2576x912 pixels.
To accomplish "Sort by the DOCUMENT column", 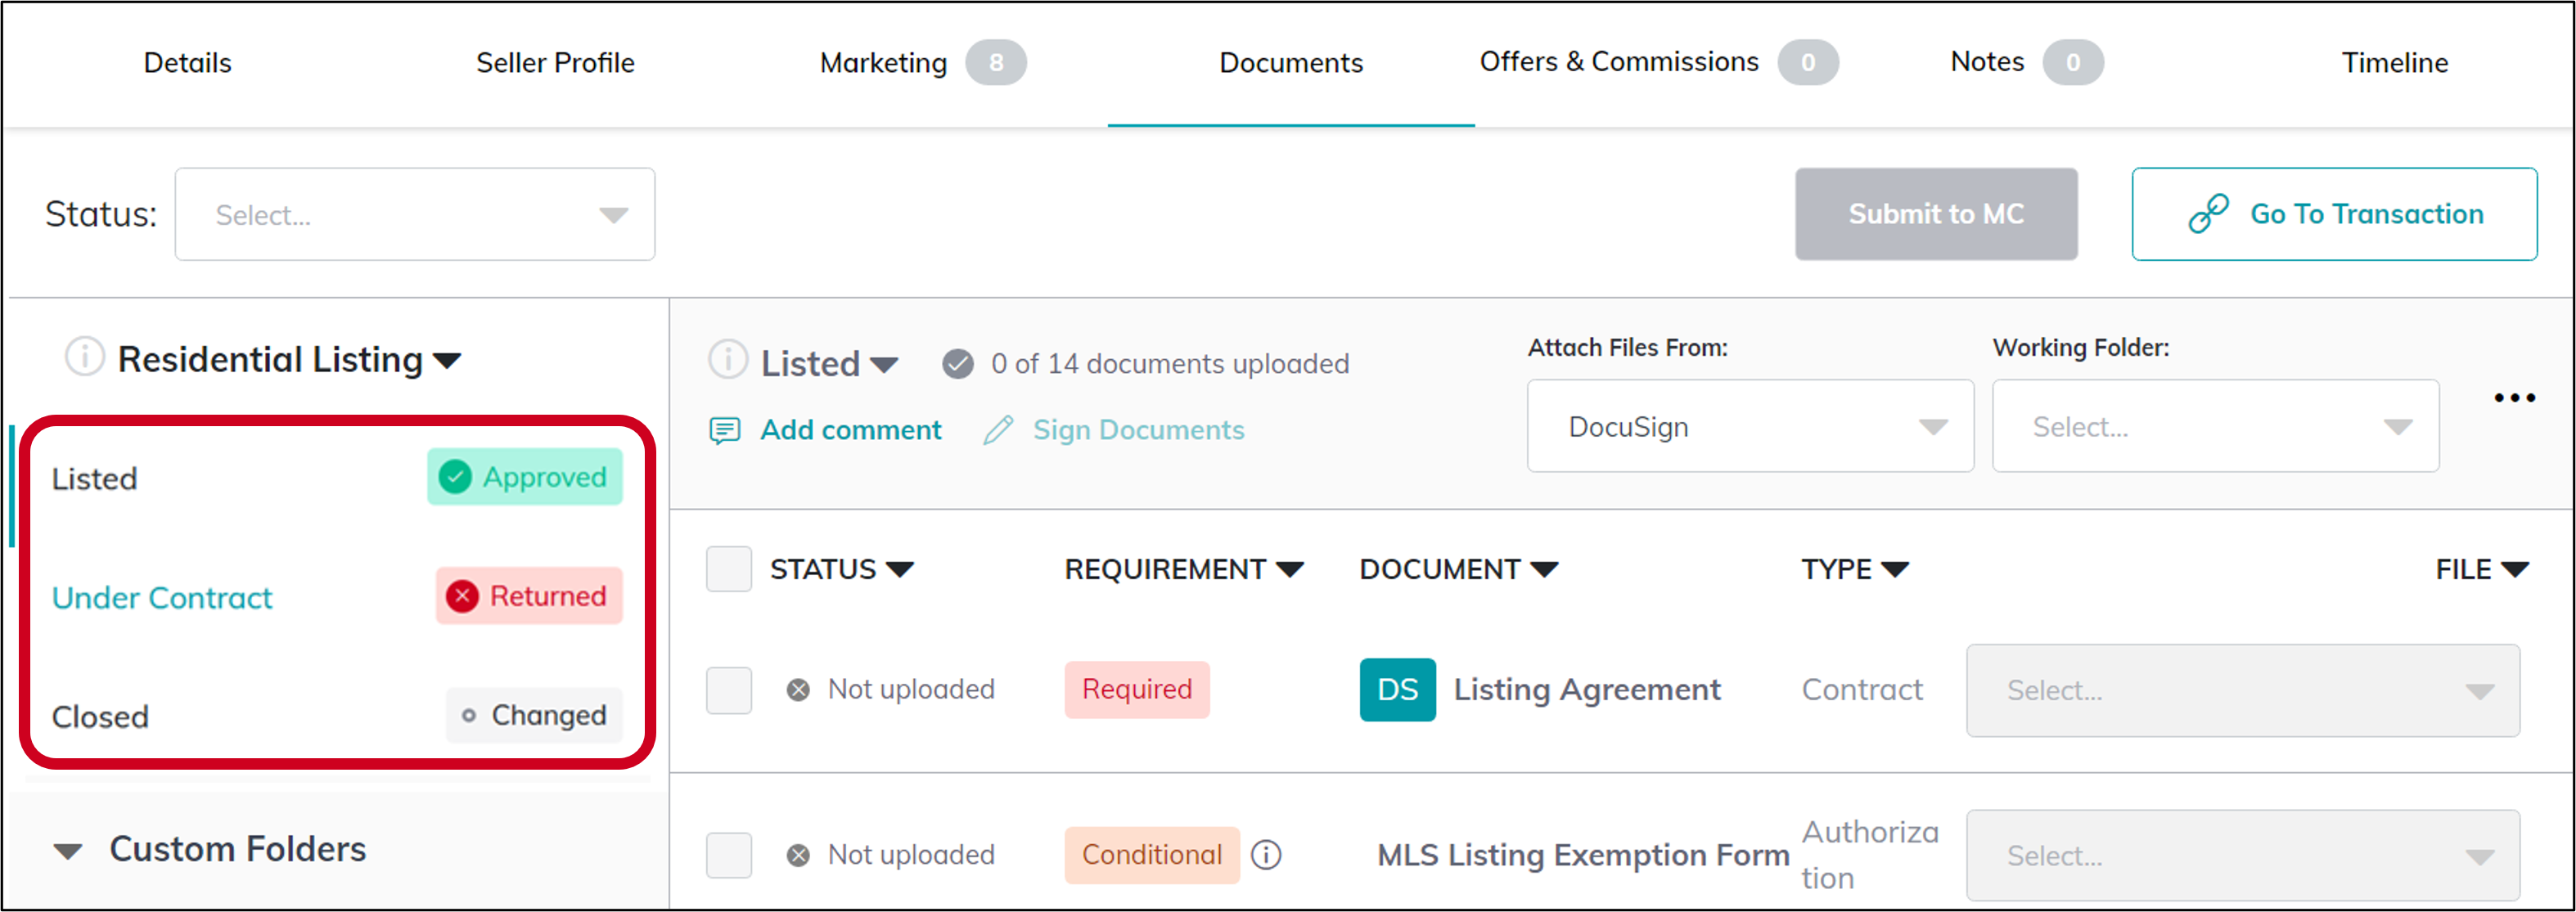I will coord(1458,569).
